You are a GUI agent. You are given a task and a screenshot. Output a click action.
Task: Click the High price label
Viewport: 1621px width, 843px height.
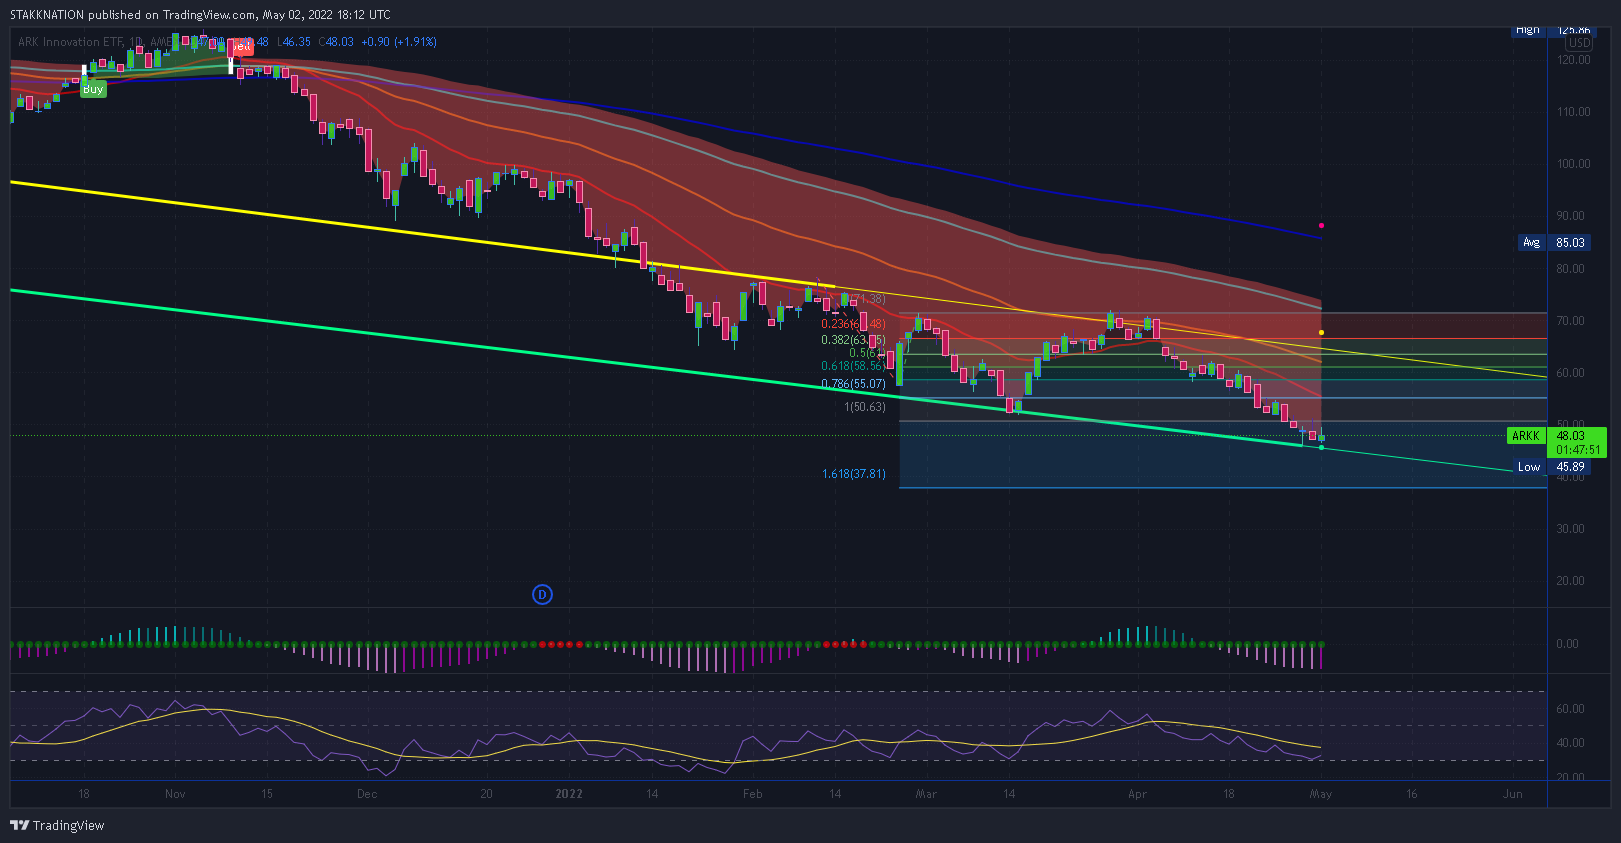tap(1552, 30)
